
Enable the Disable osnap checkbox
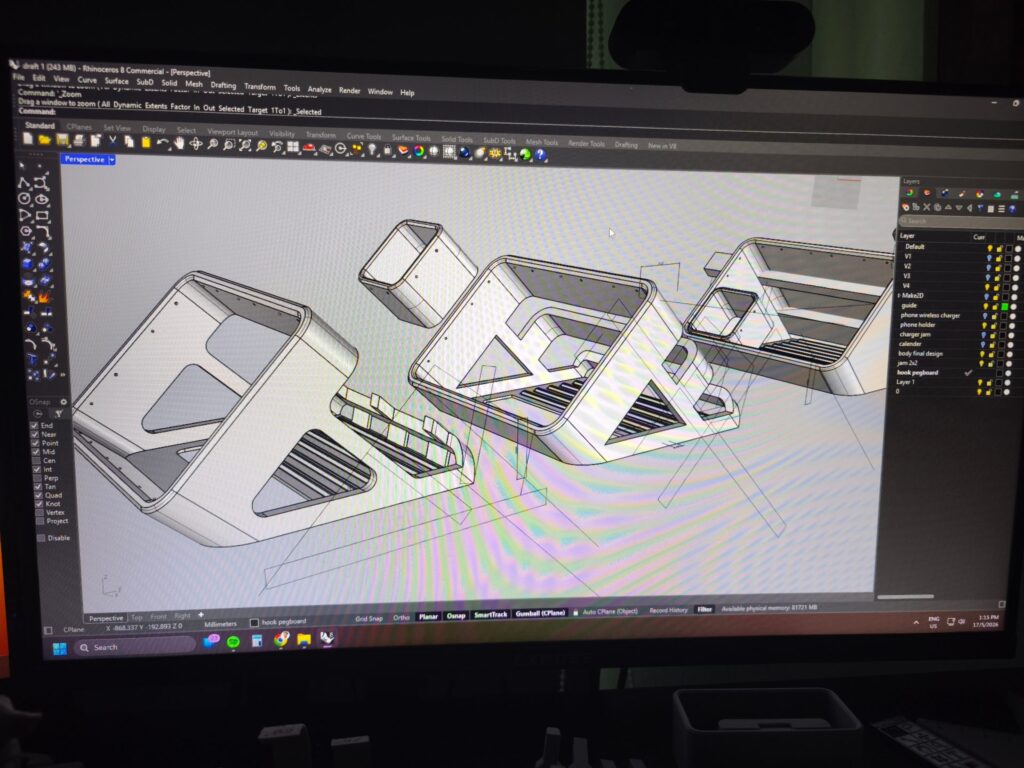click(41, 538)
